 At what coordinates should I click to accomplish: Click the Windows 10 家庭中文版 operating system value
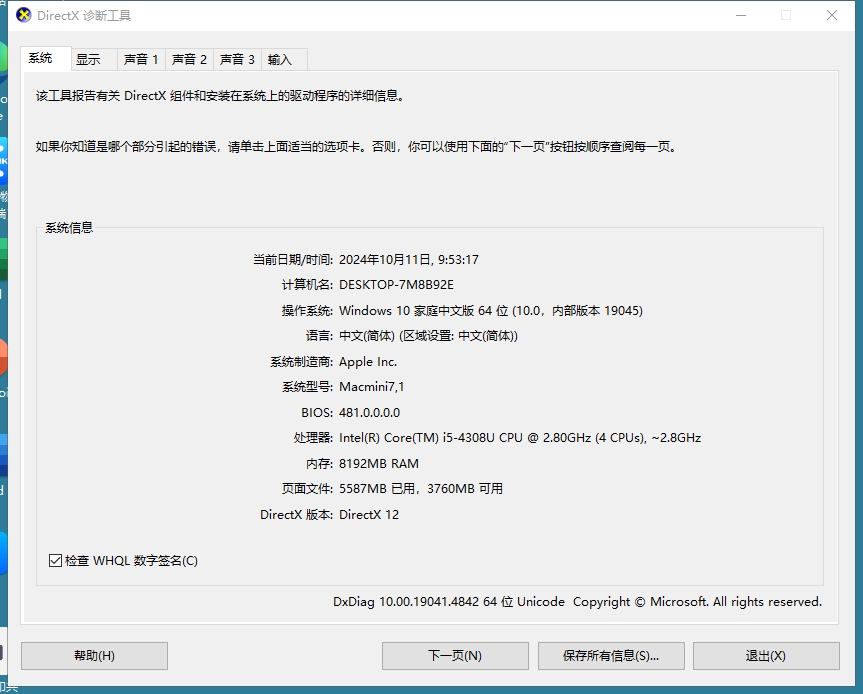tap(490, 310)
